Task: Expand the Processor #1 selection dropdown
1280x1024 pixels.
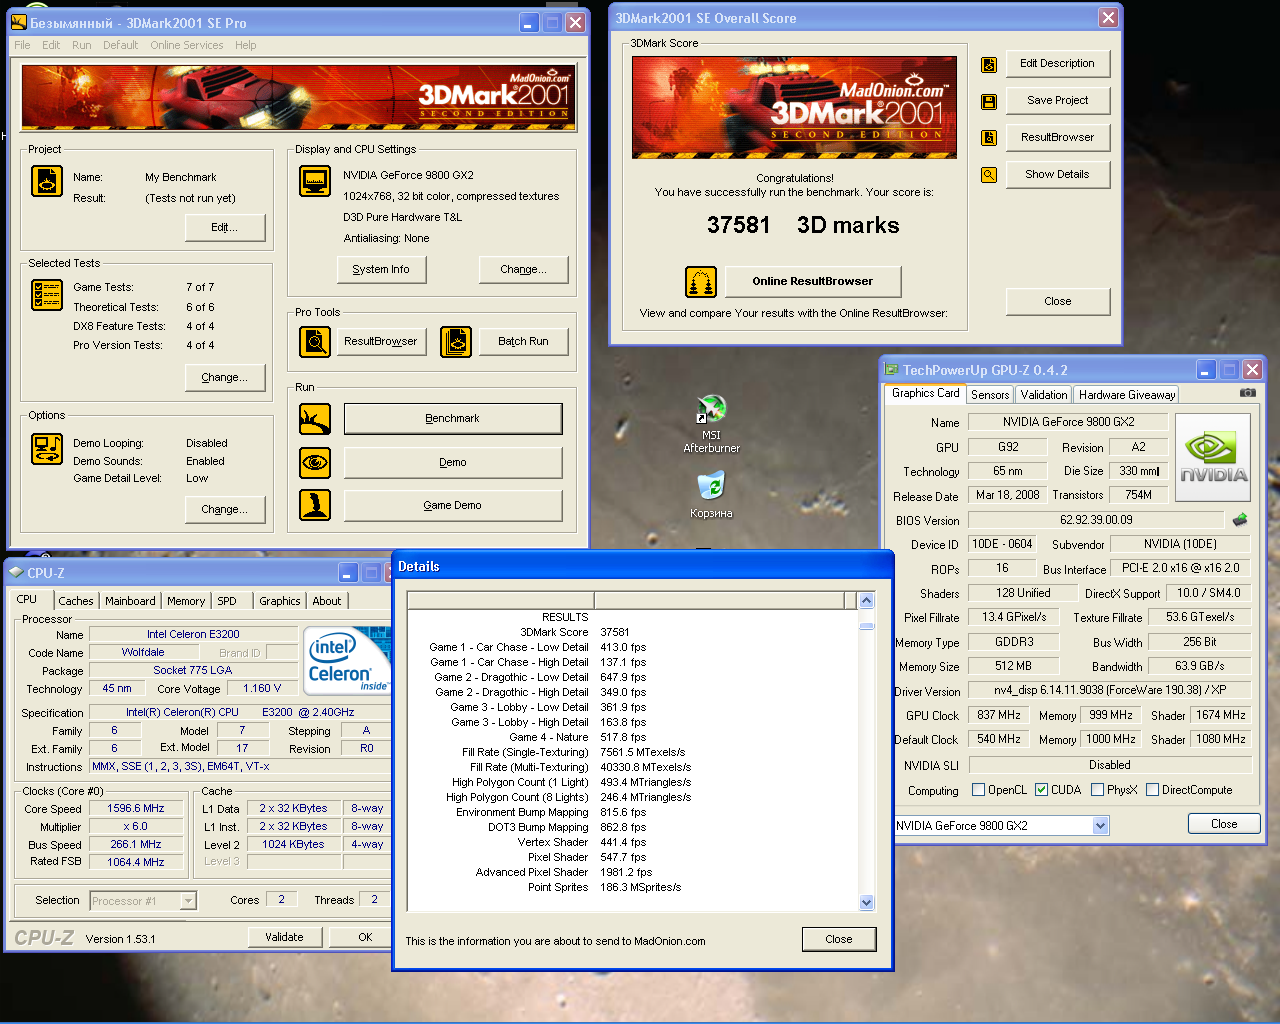Action: point(188,901)
